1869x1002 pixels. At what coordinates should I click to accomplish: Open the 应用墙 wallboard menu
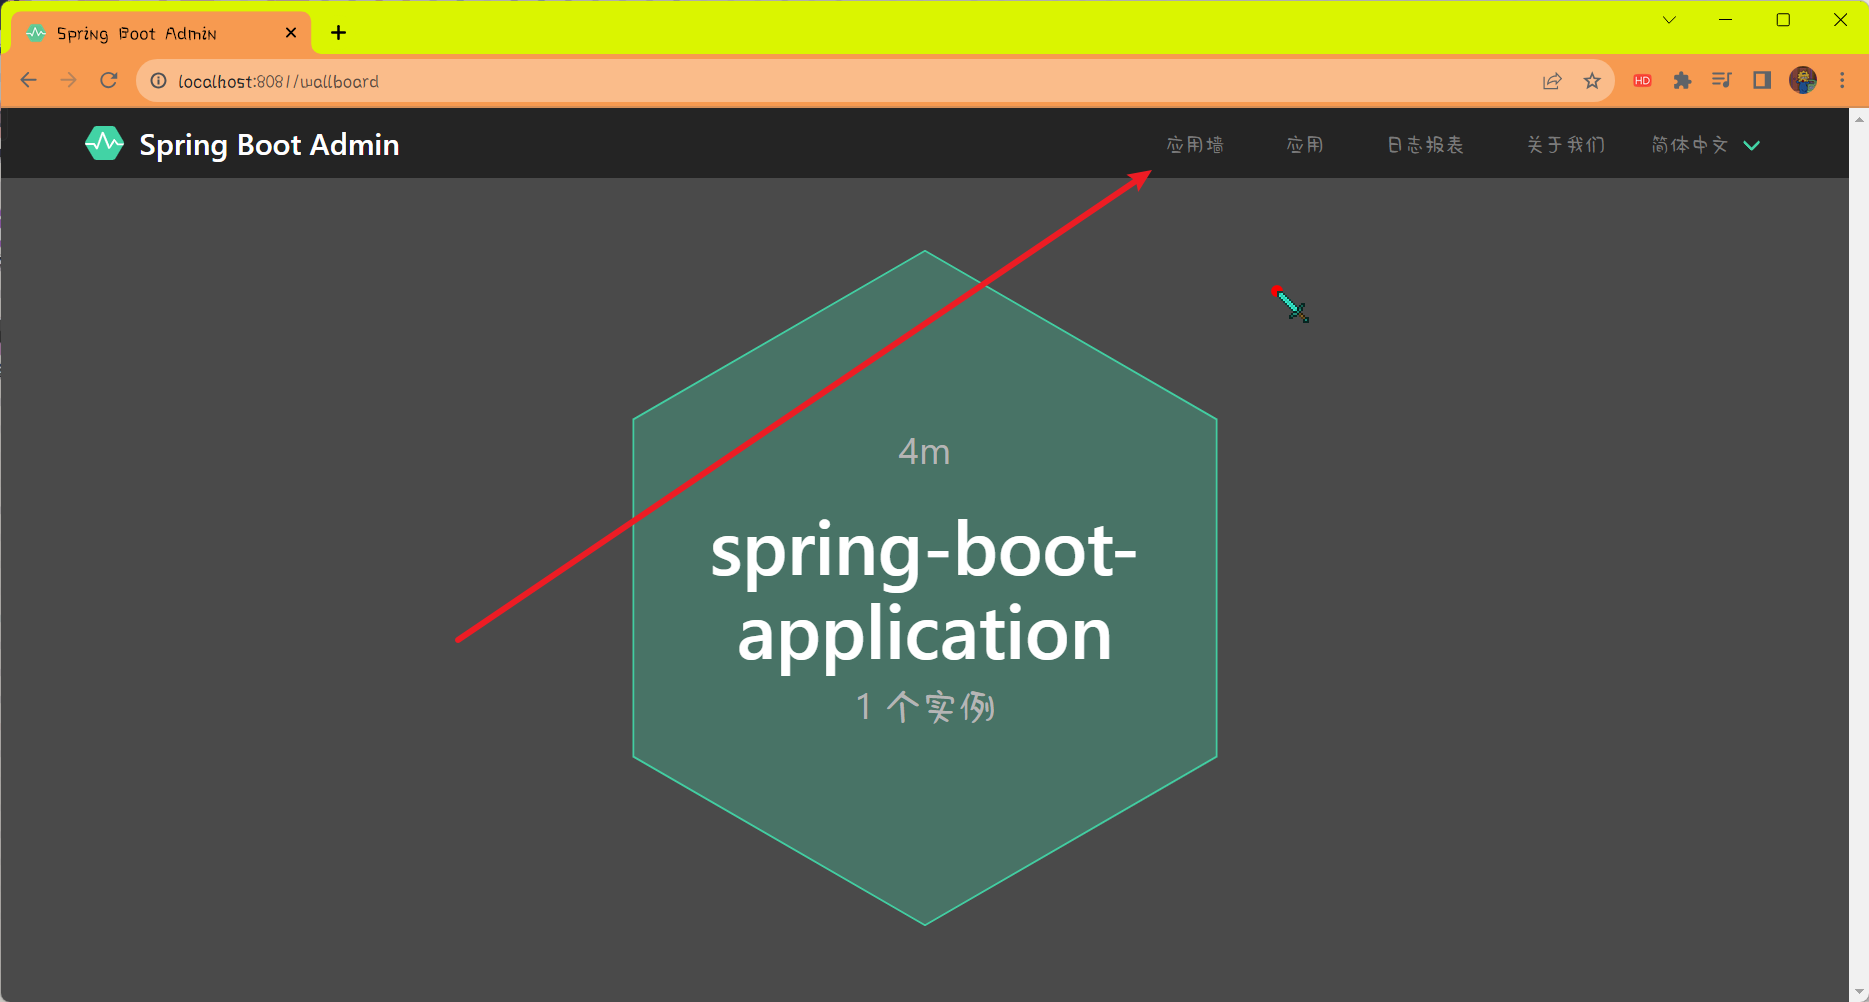(x=1195, y=145)
